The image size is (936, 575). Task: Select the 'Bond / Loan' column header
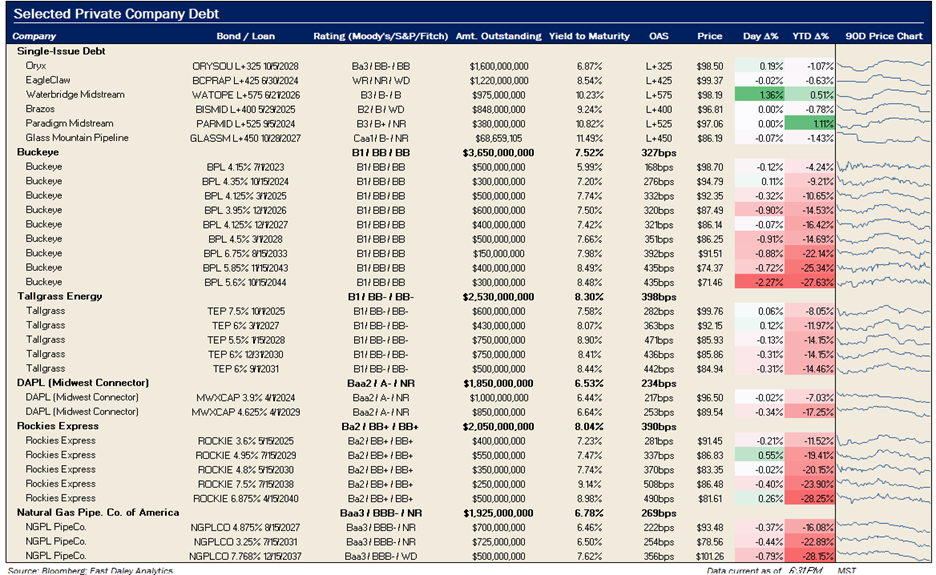click(245, 36)
